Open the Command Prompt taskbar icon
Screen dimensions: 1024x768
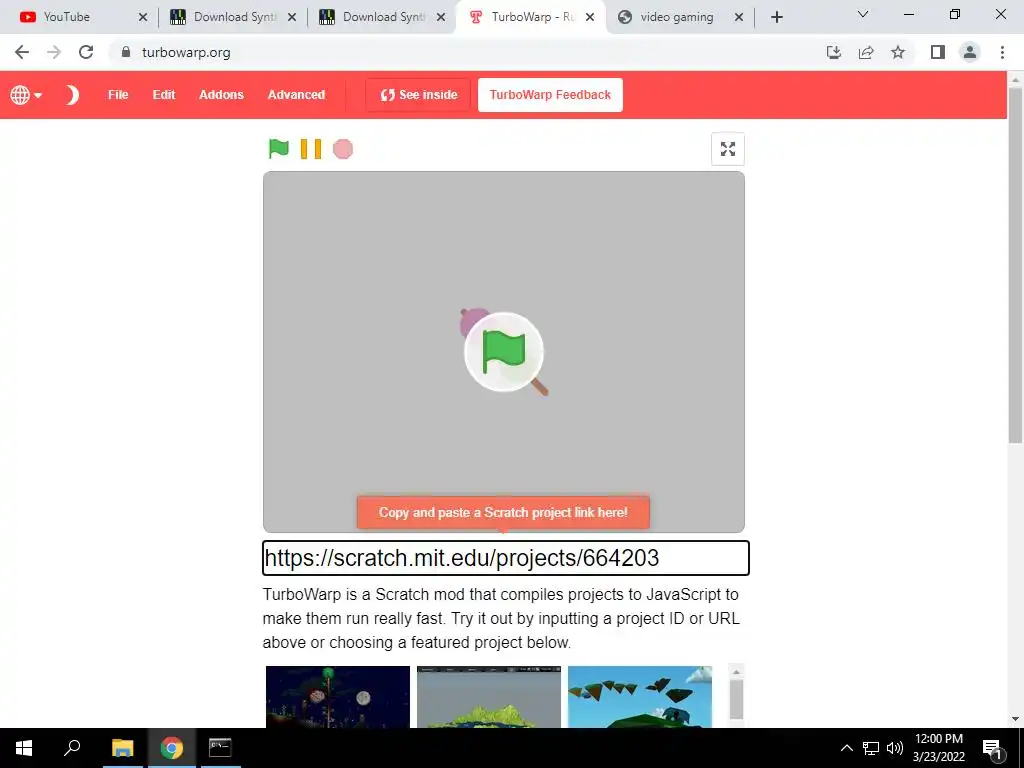[x=220, y=748]
